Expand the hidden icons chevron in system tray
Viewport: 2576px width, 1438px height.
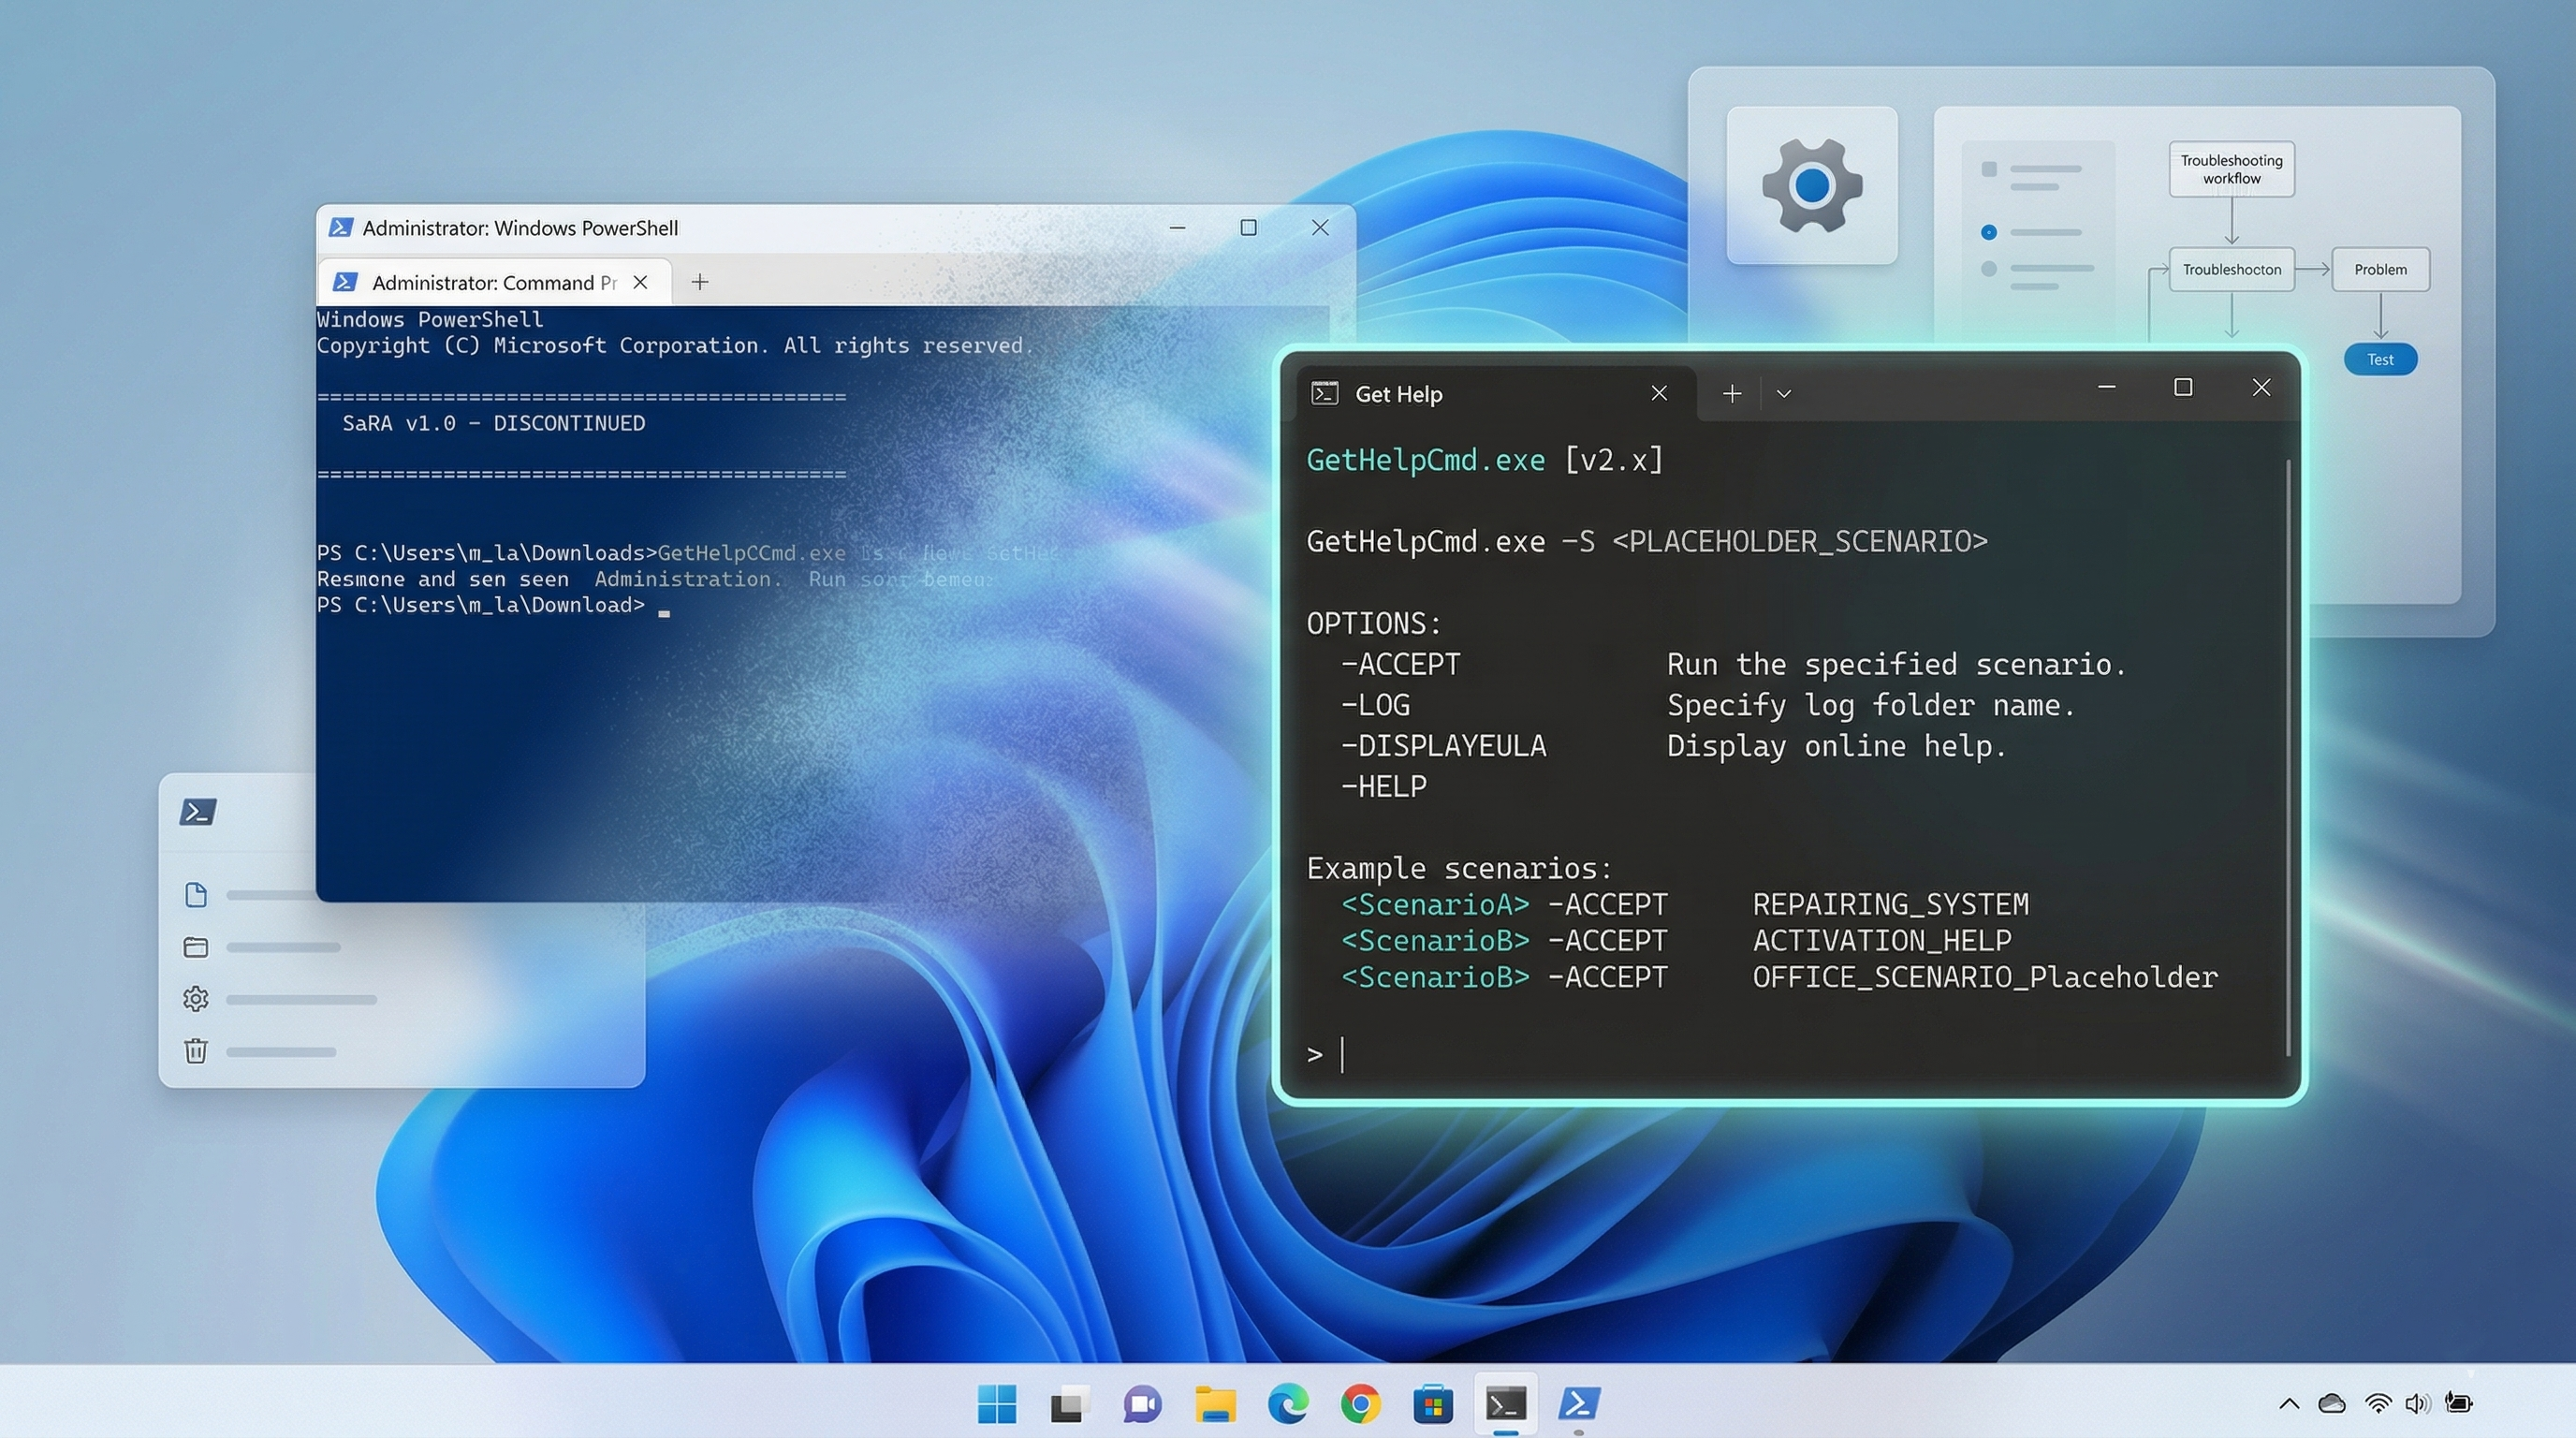pos(2288,1404)
